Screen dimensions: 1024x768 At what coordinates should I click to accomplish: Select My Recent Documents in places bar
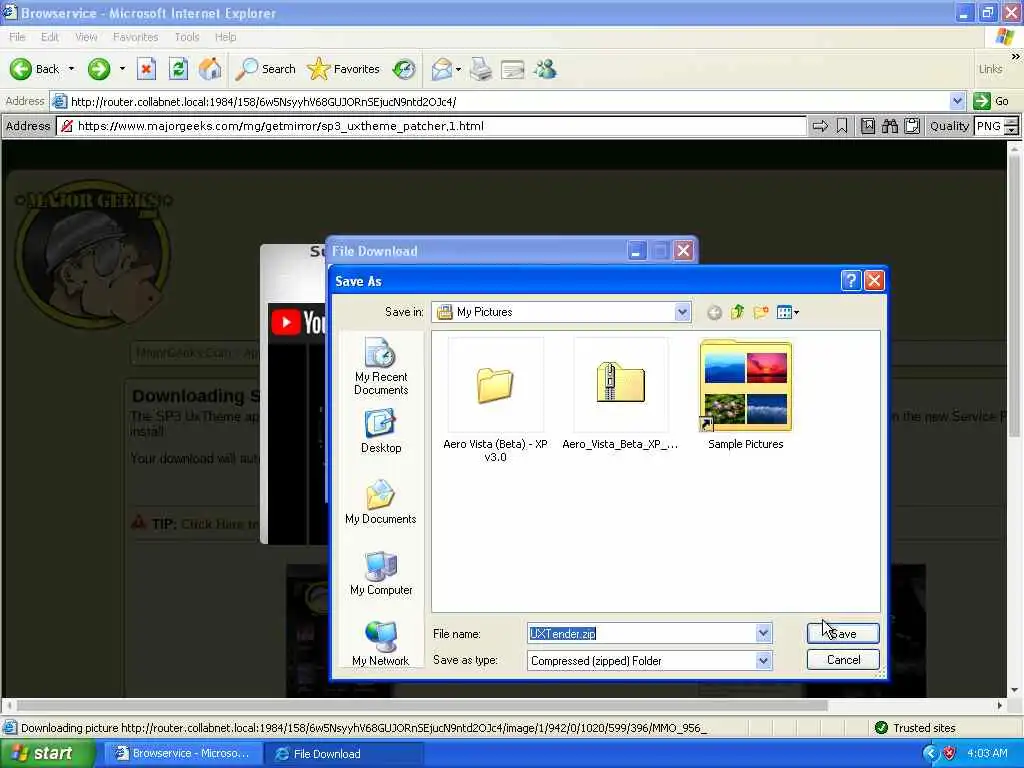381,366
